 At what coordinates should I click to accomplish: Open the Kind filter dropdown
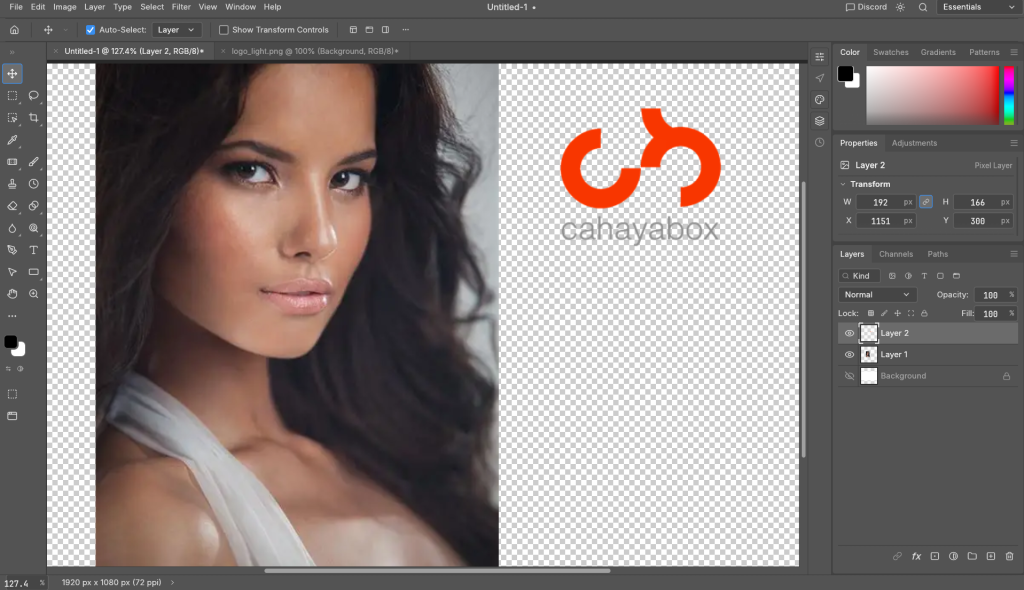tap(859, 276)
